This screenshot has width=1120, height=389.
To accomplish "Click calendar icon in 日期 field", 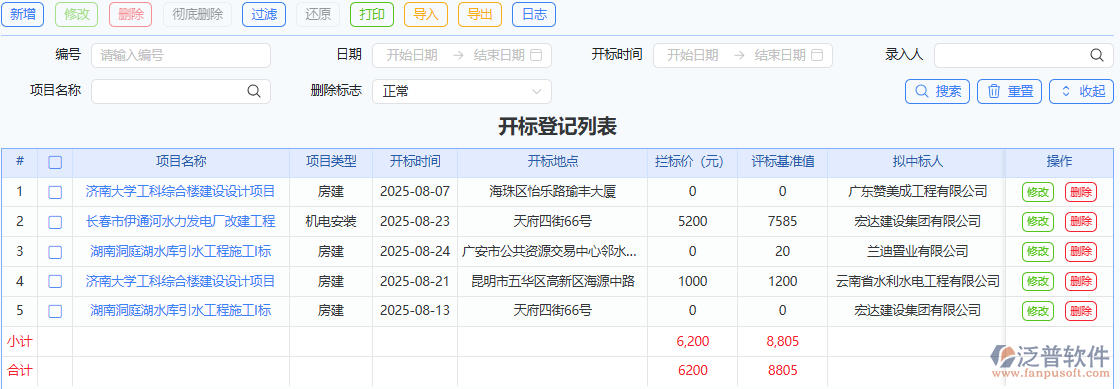I will click(x=536, y=55).
